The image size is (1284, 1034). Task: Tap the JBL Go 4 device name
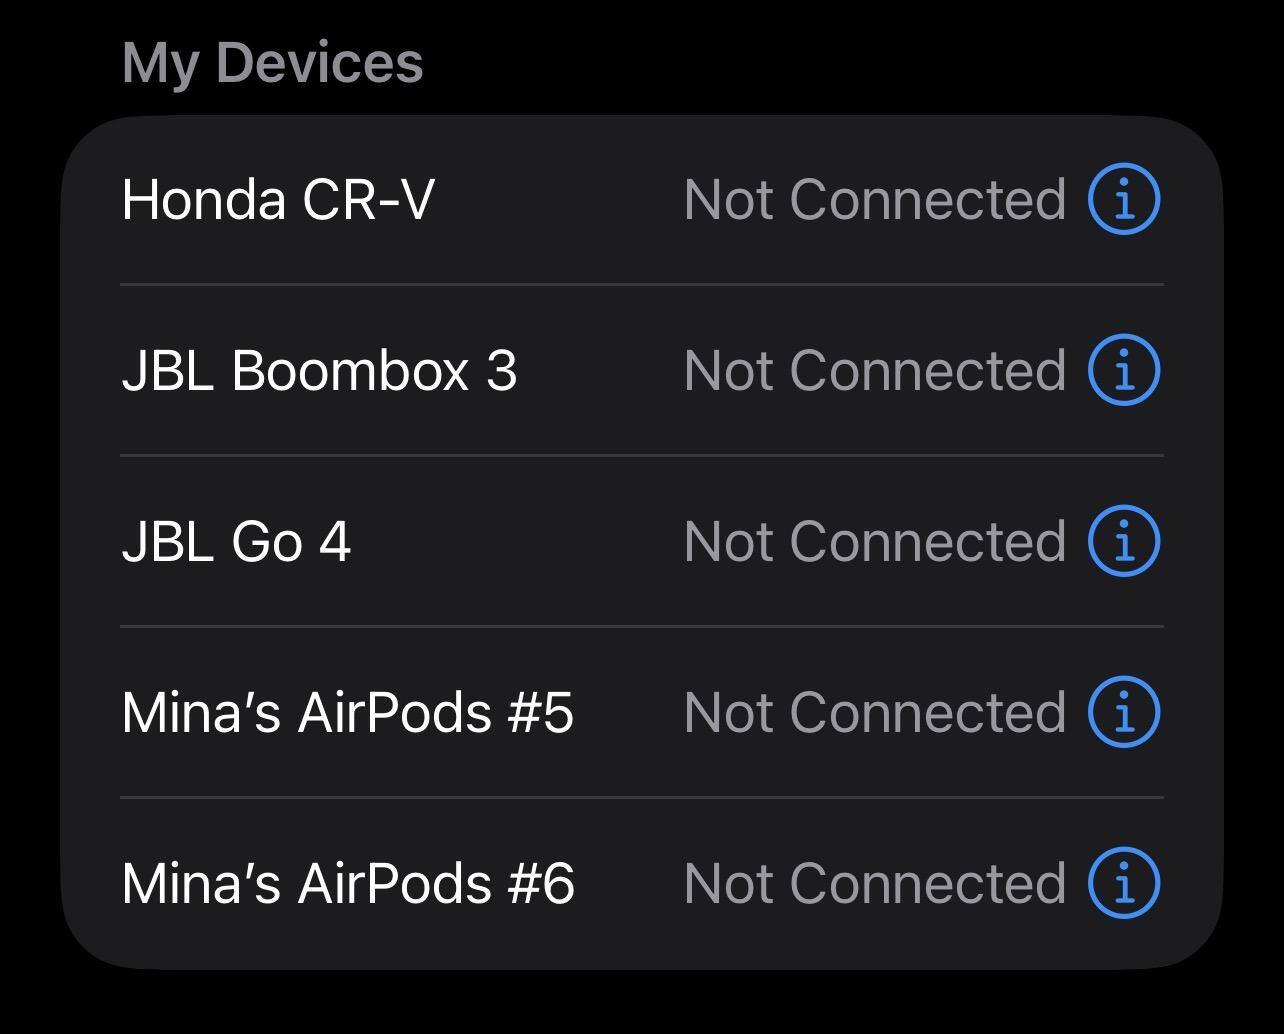click(236, 541)
